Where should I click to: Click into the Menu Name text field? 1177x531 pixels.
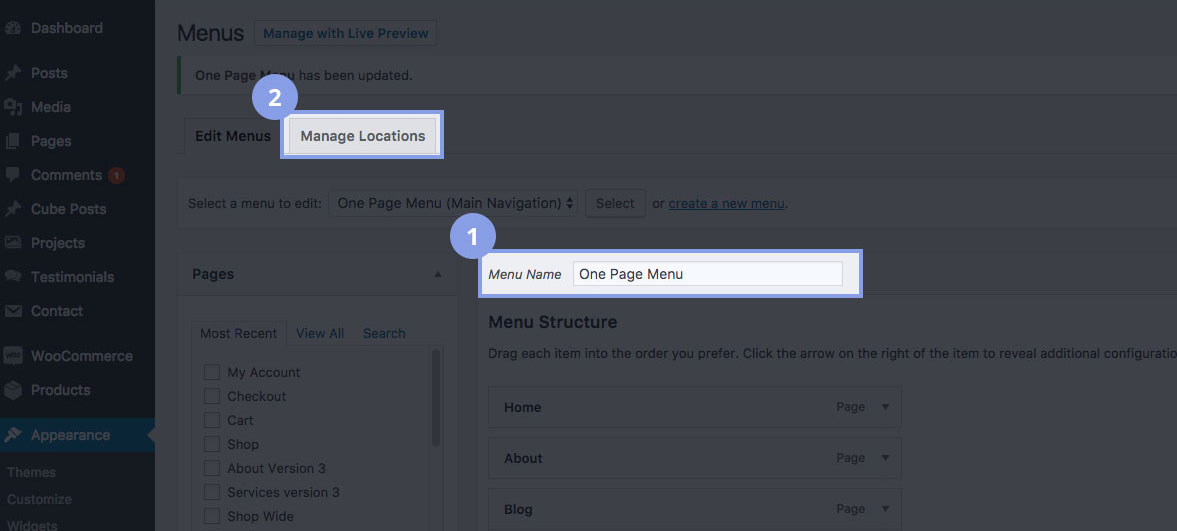pyautogui.click(x=707, y=274)
